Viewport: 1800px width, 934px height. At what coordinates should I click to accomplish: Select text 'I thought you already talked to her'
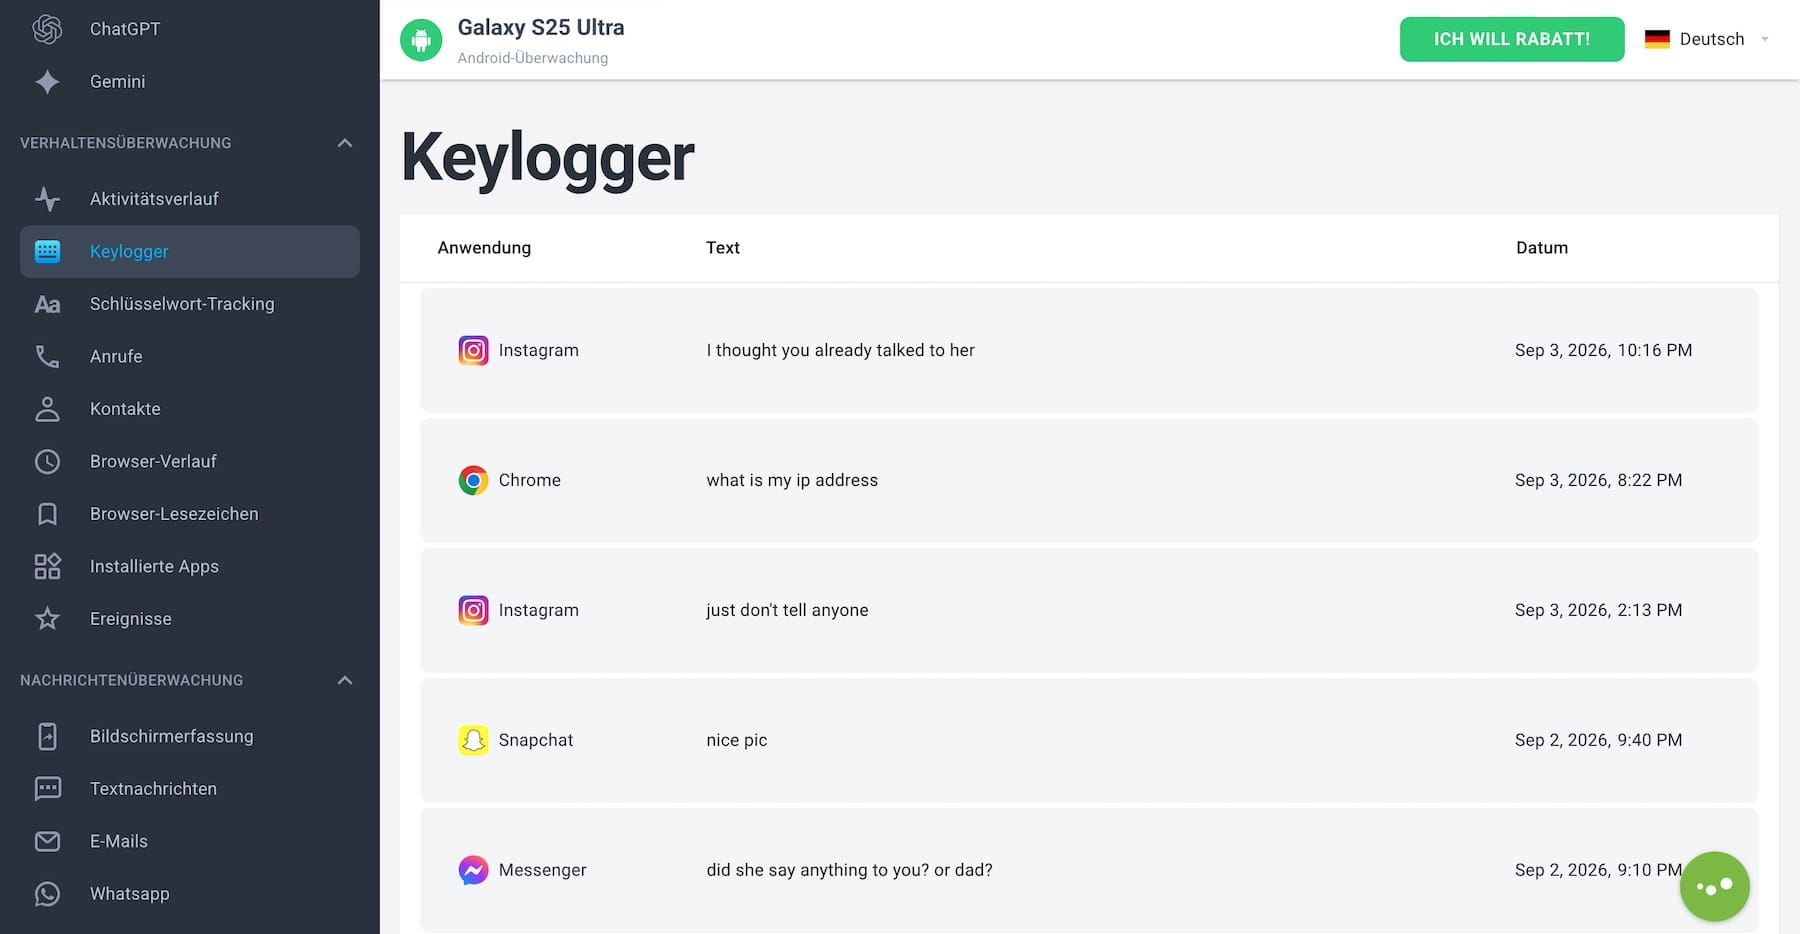tap(840, 351)
